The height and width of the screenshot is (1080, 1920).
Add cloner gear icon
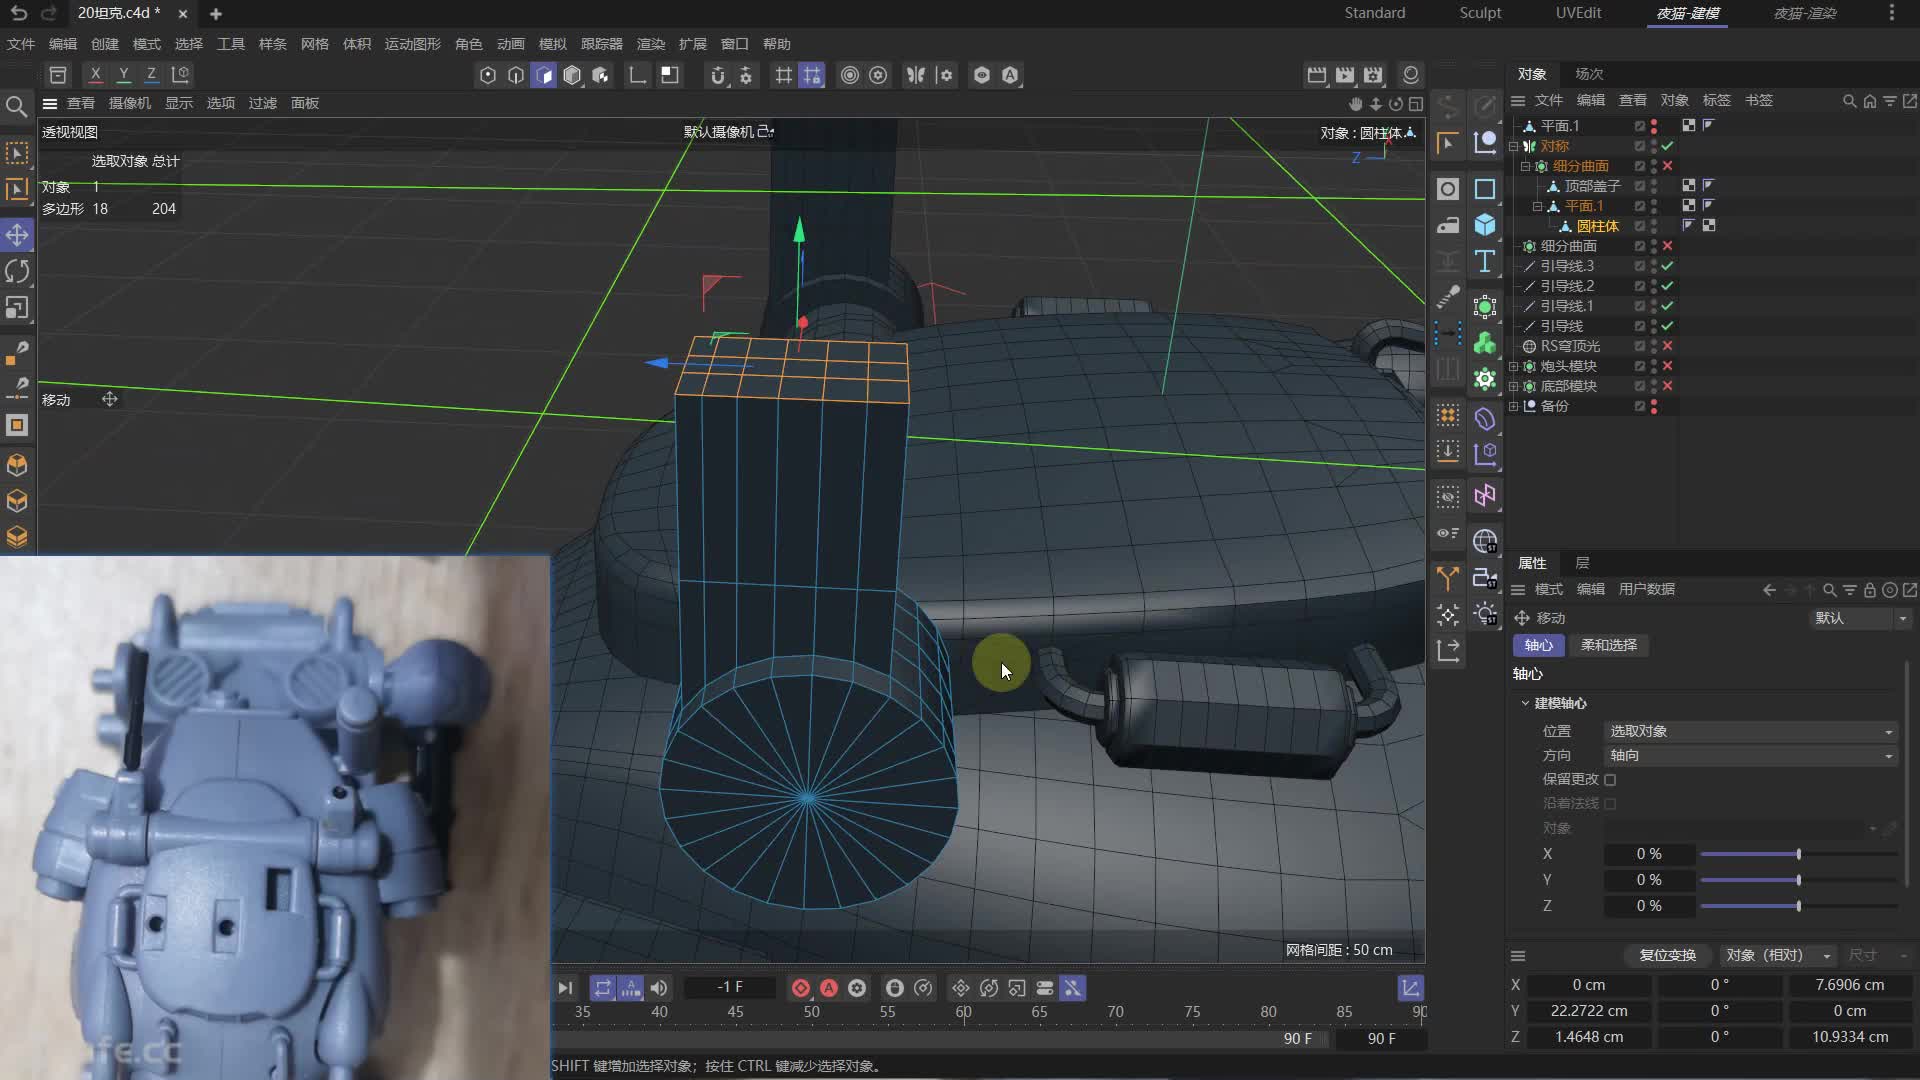[x=1485, y=379]
